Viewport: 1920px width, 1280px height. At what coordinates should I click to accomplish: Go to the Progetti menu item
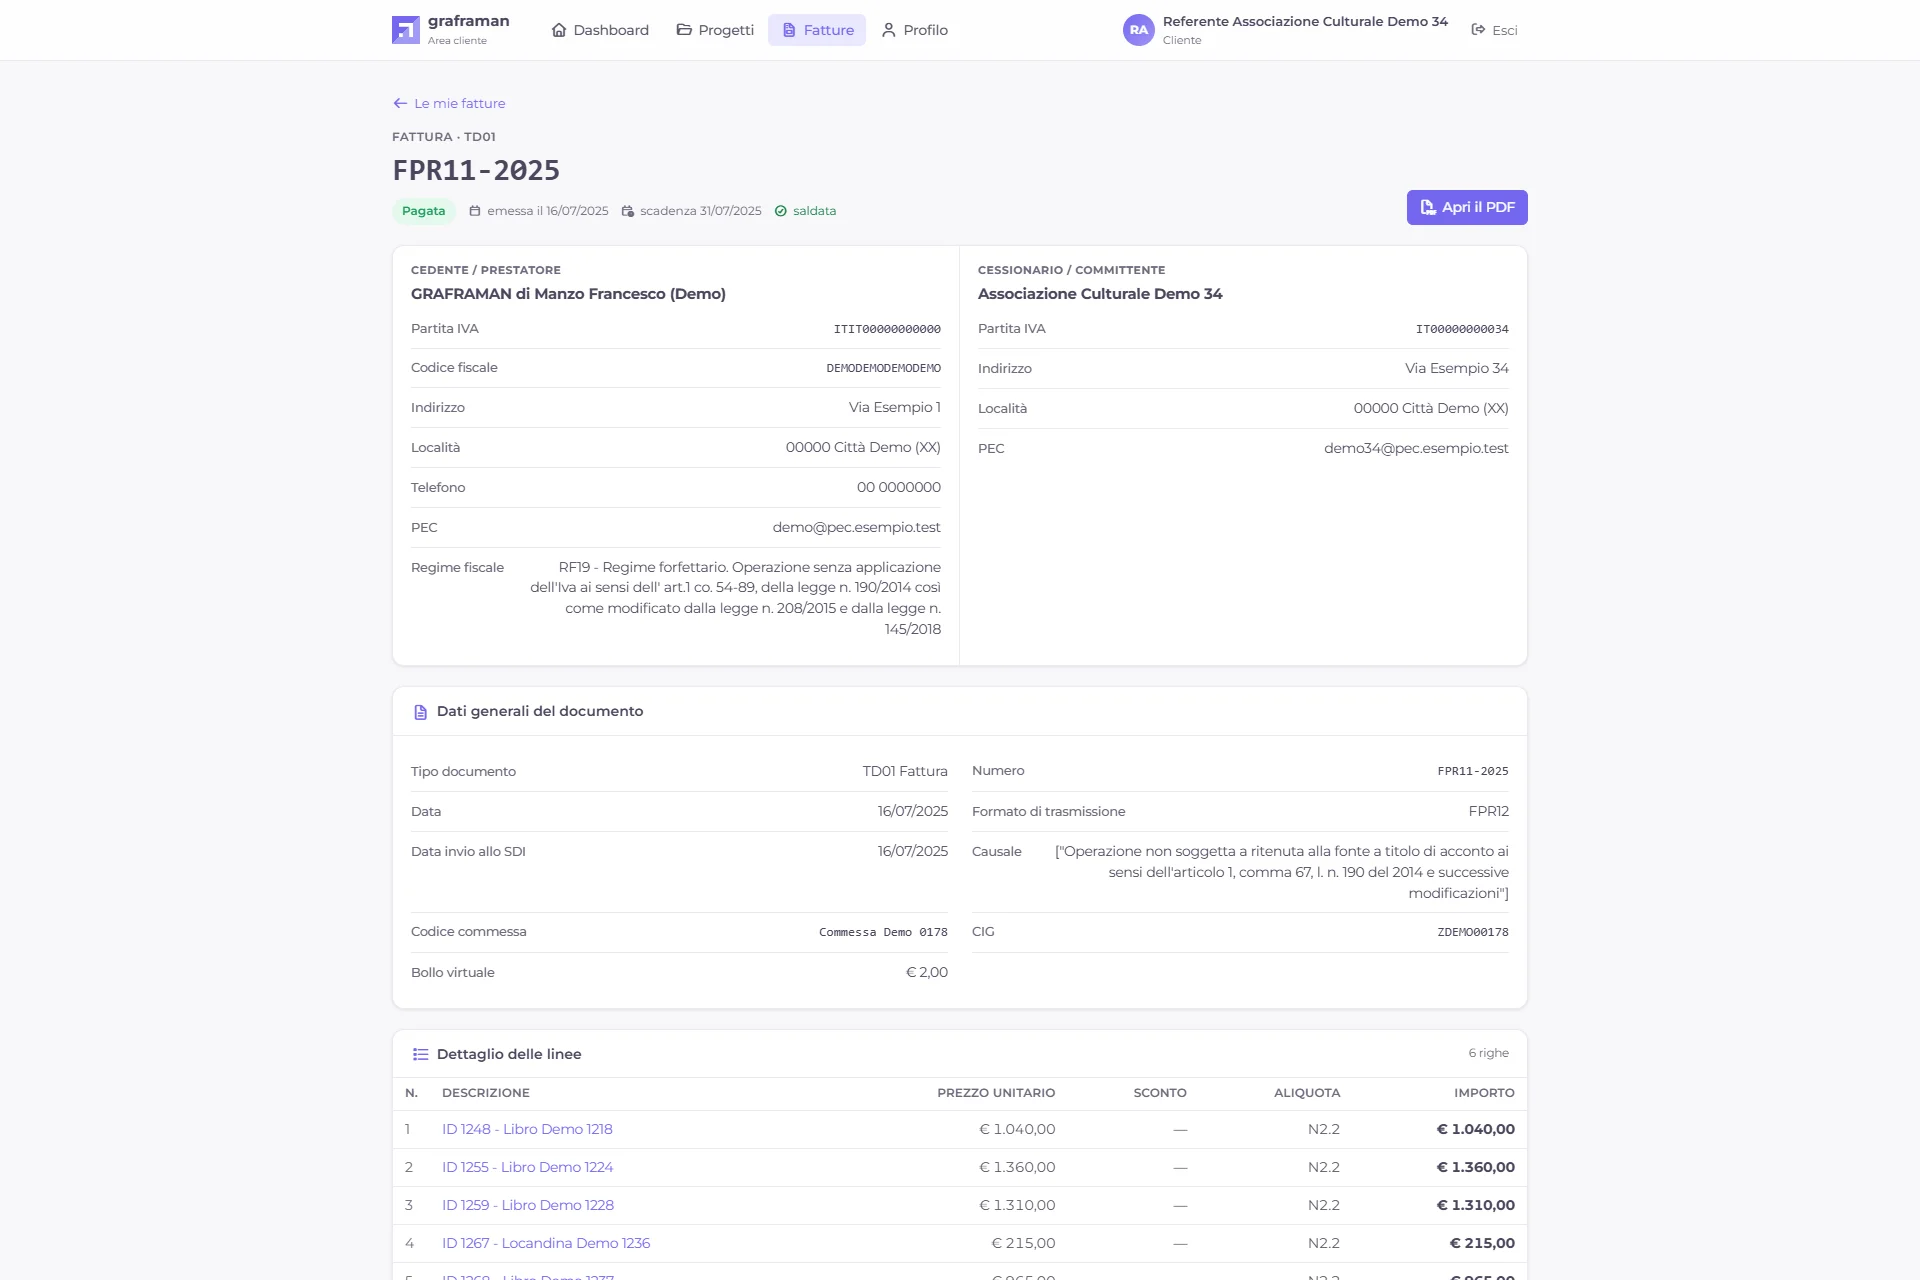tap(715, 30)
